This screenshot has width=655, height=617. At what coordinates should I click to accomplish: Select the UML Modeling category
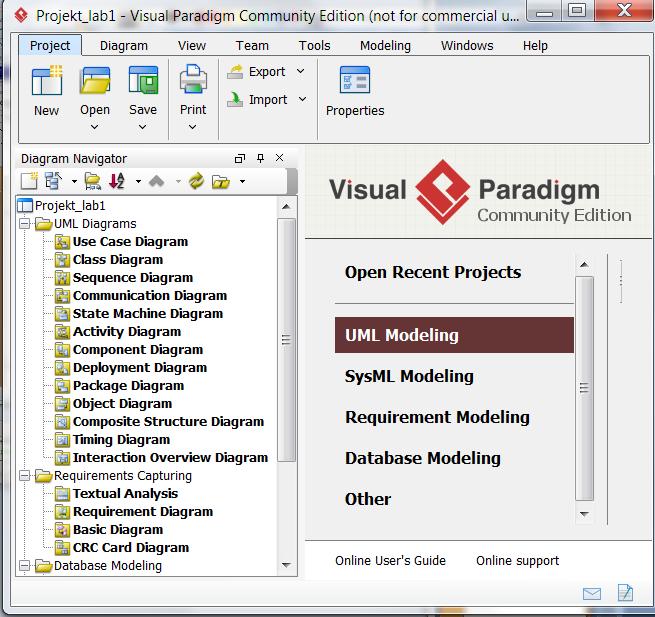click(454, 335)
